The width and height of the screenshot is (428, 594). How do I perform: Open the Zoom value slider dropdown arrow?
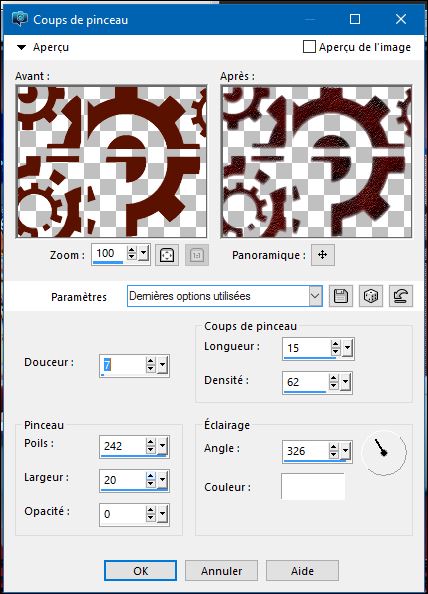click(144, 253)
